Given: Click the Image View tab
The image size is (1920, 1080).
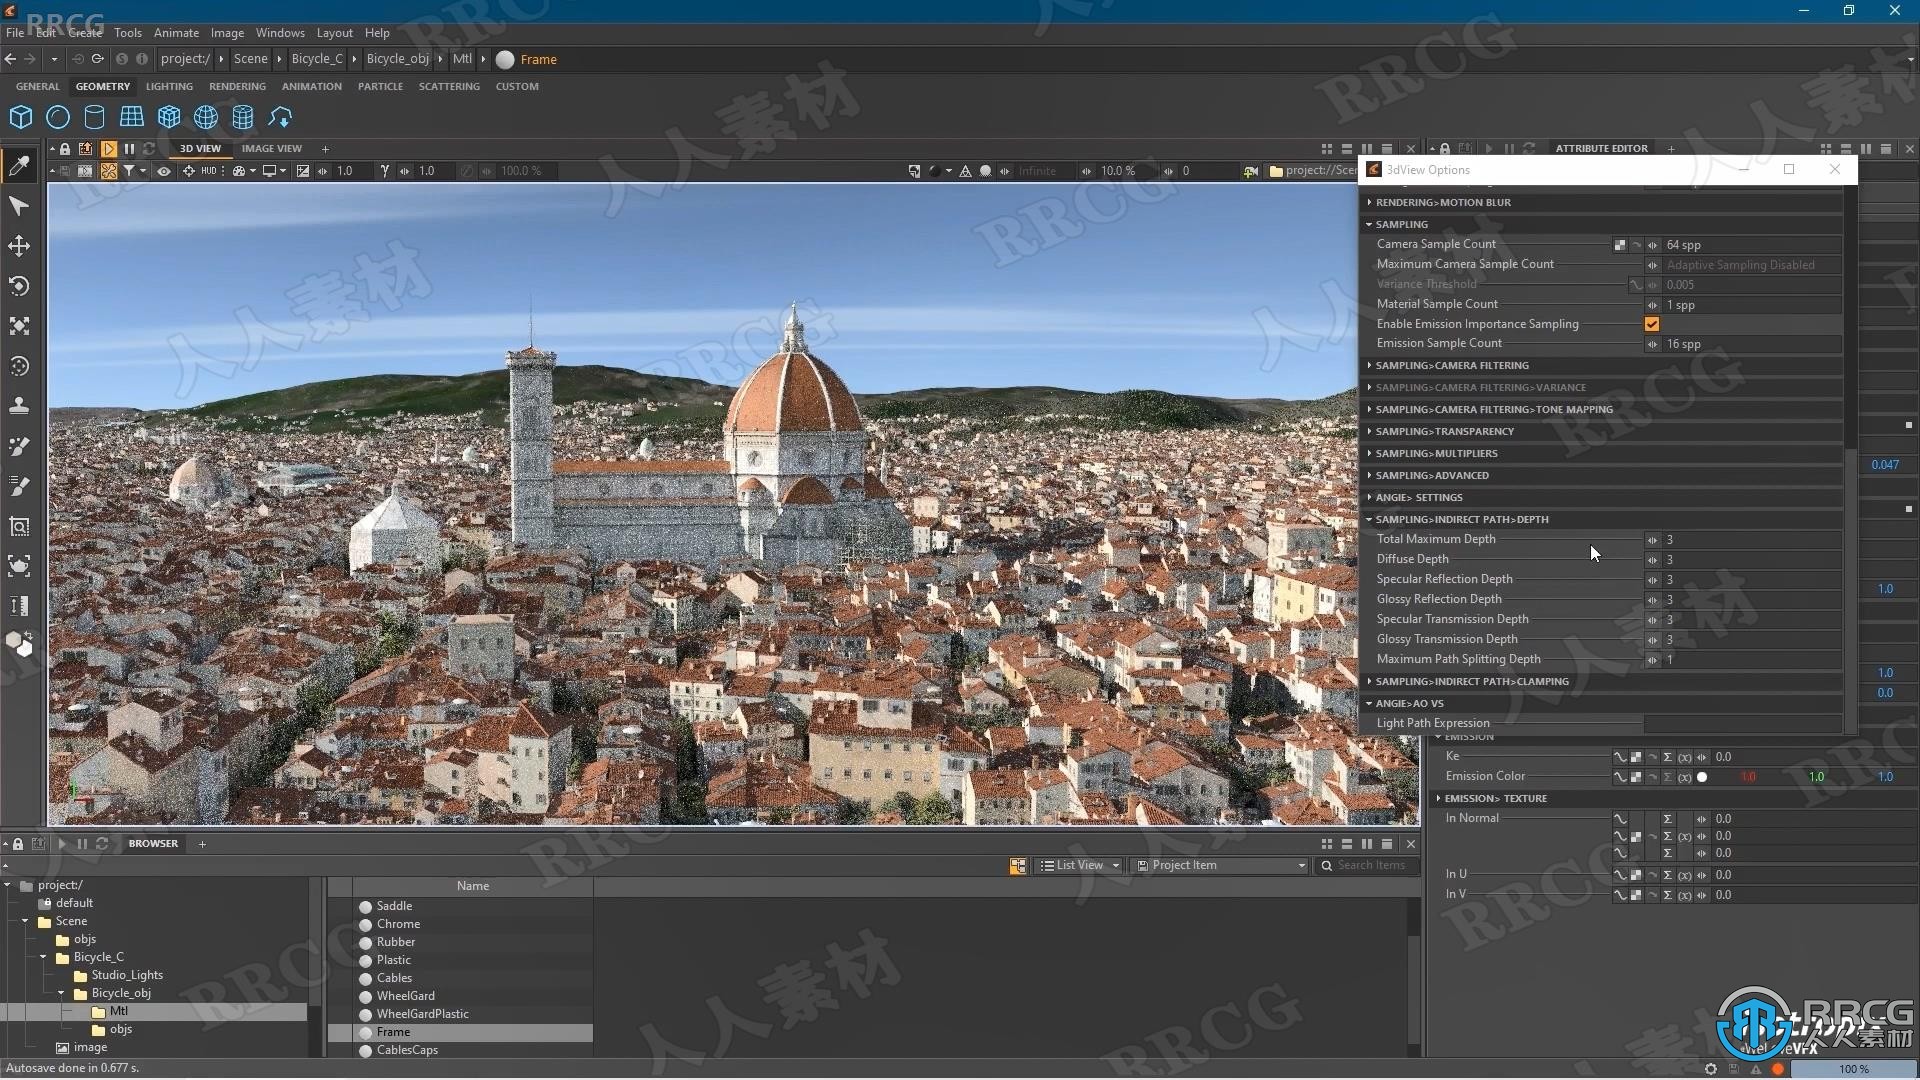Looking at the screenshot, I should point(270,148).
